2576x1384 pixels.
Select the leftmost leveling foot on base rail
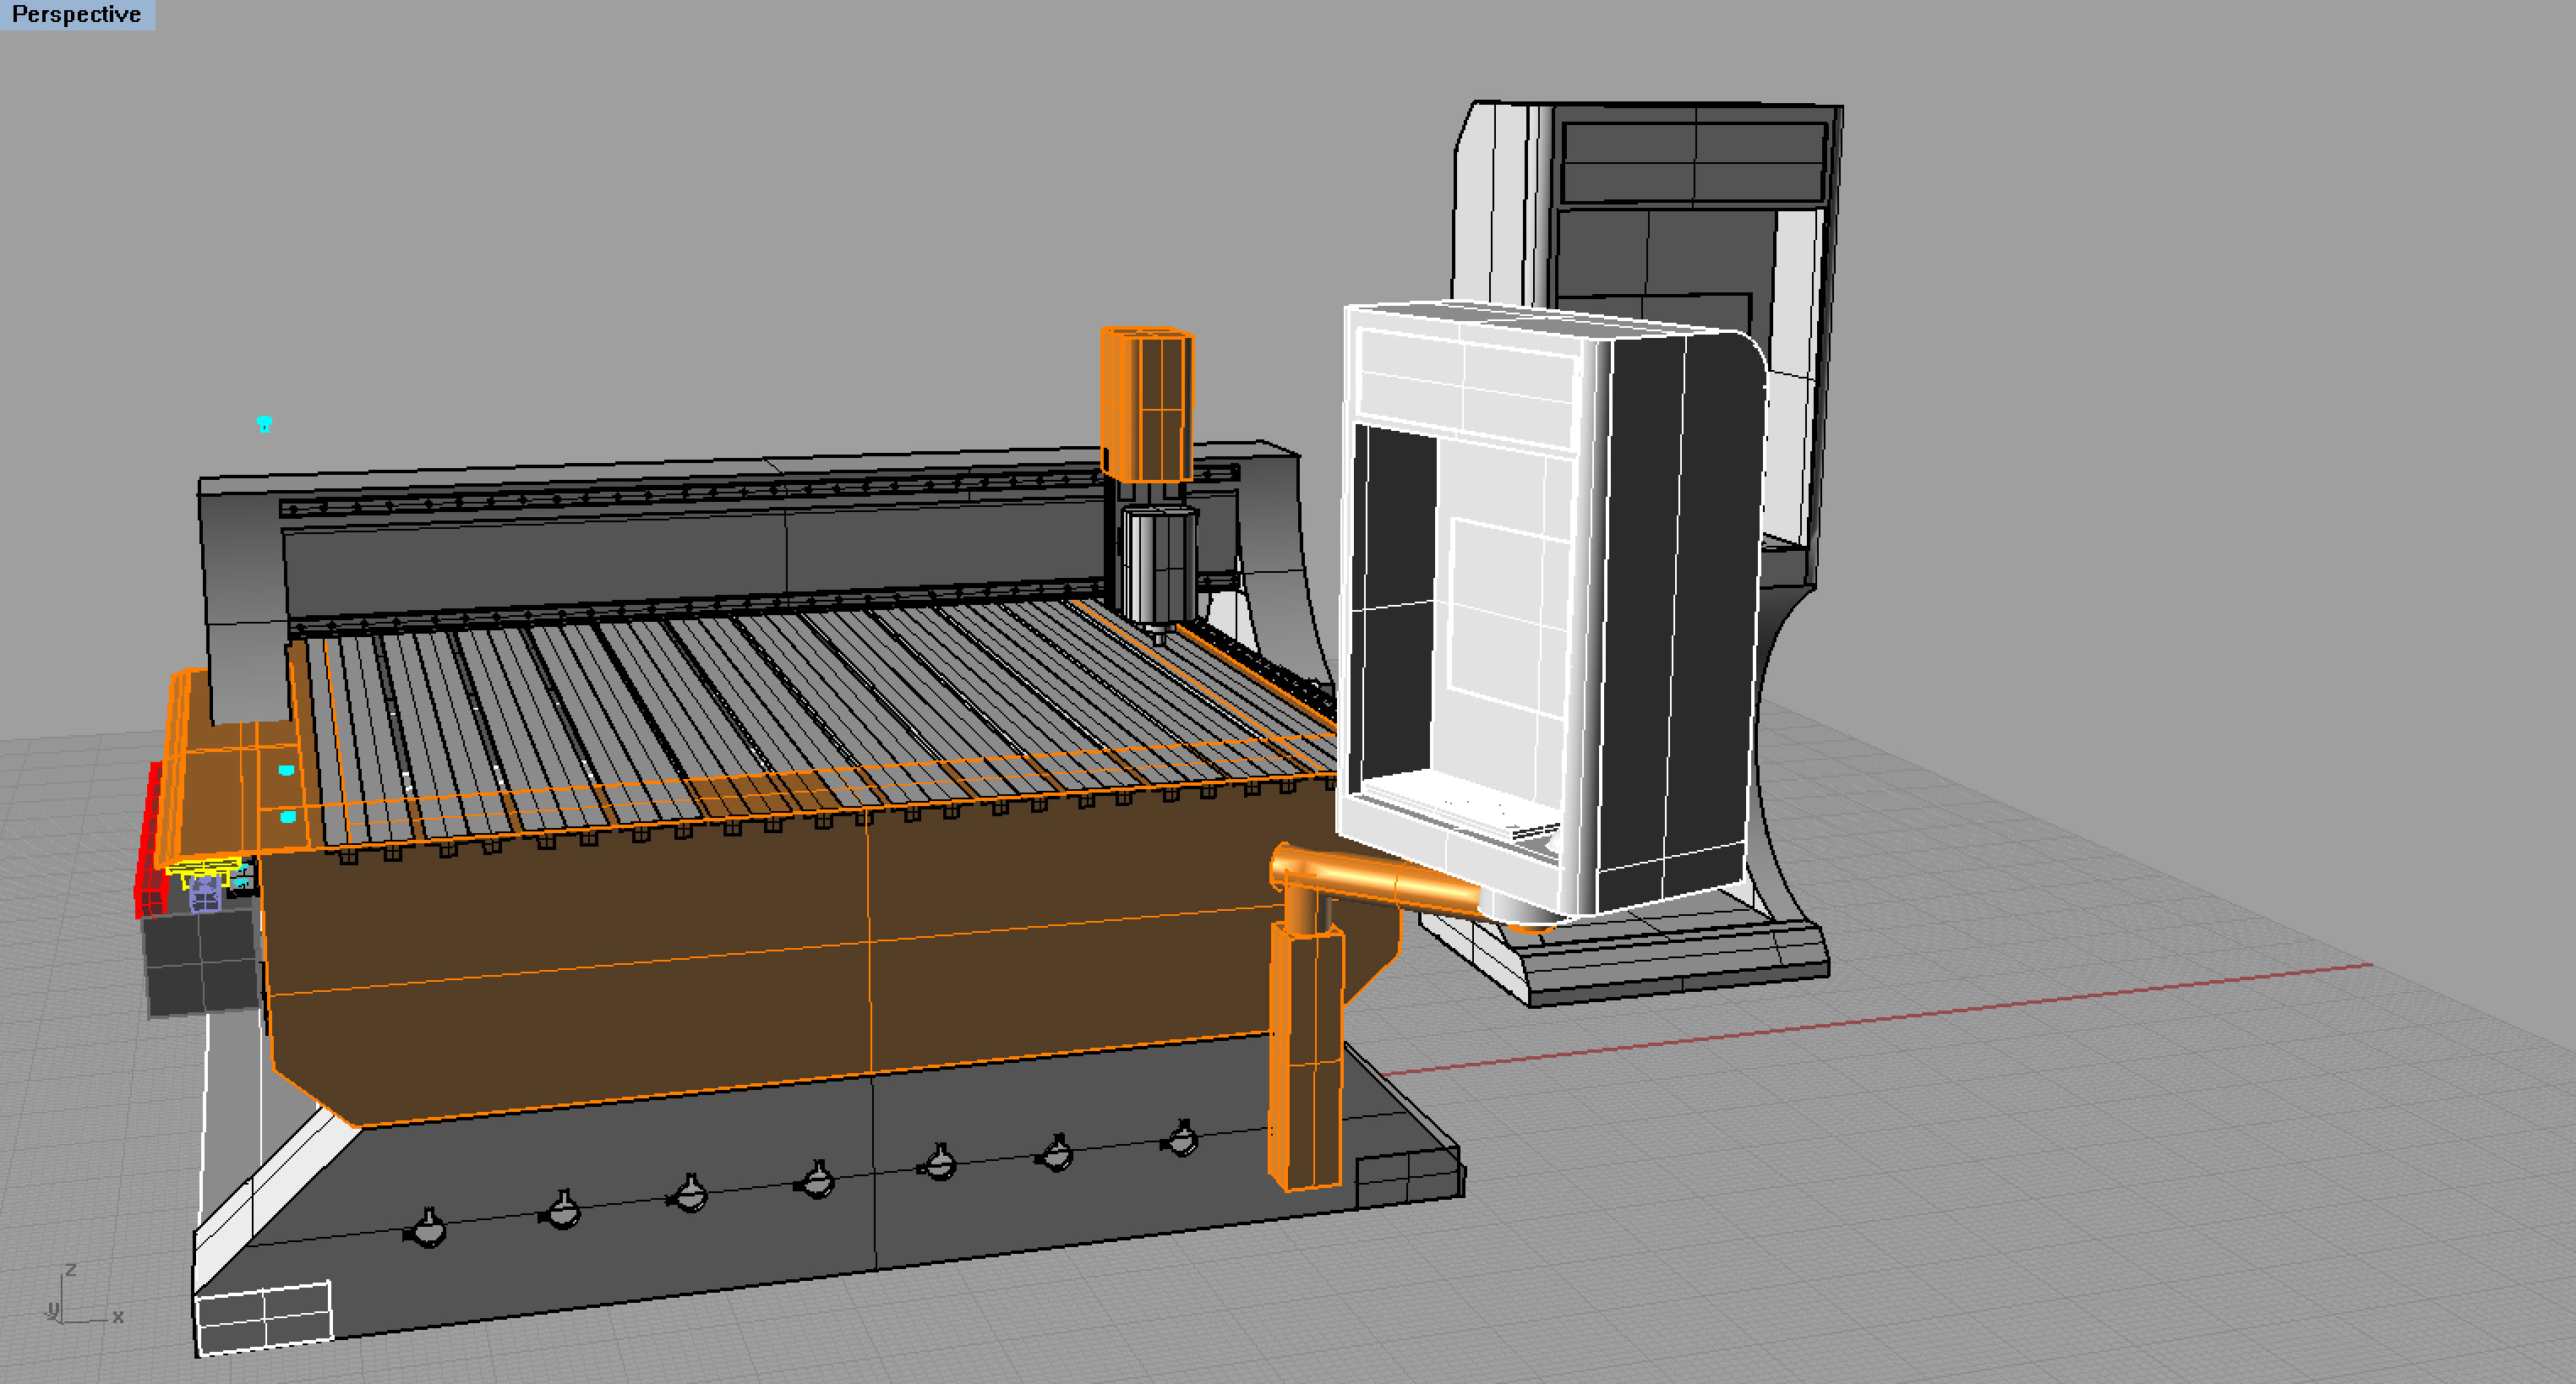[429, 1230]
